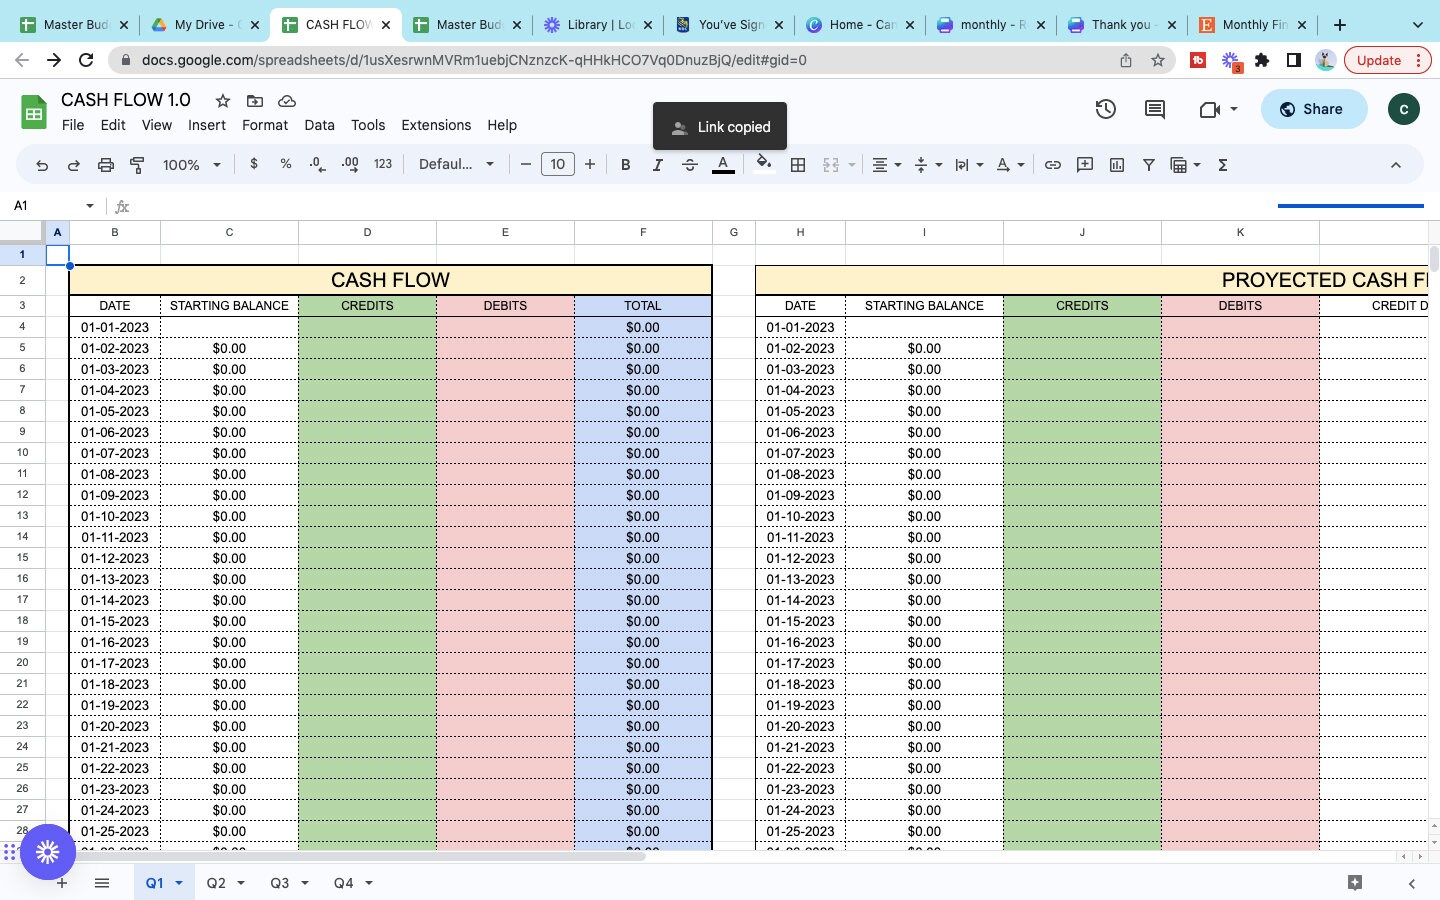
Task: Open the text color picker
Action: (x=723, y=164)
